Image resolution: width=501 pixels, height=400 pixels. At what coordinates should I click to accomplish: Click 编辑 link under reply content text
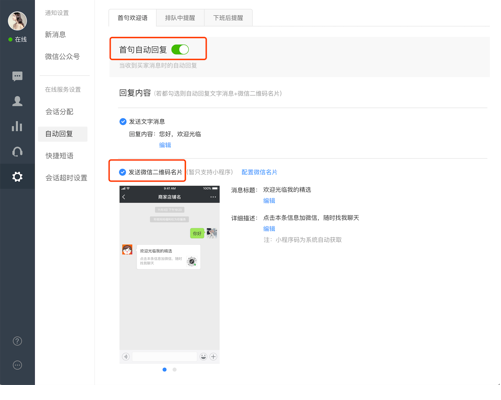[x=165, y=145]
